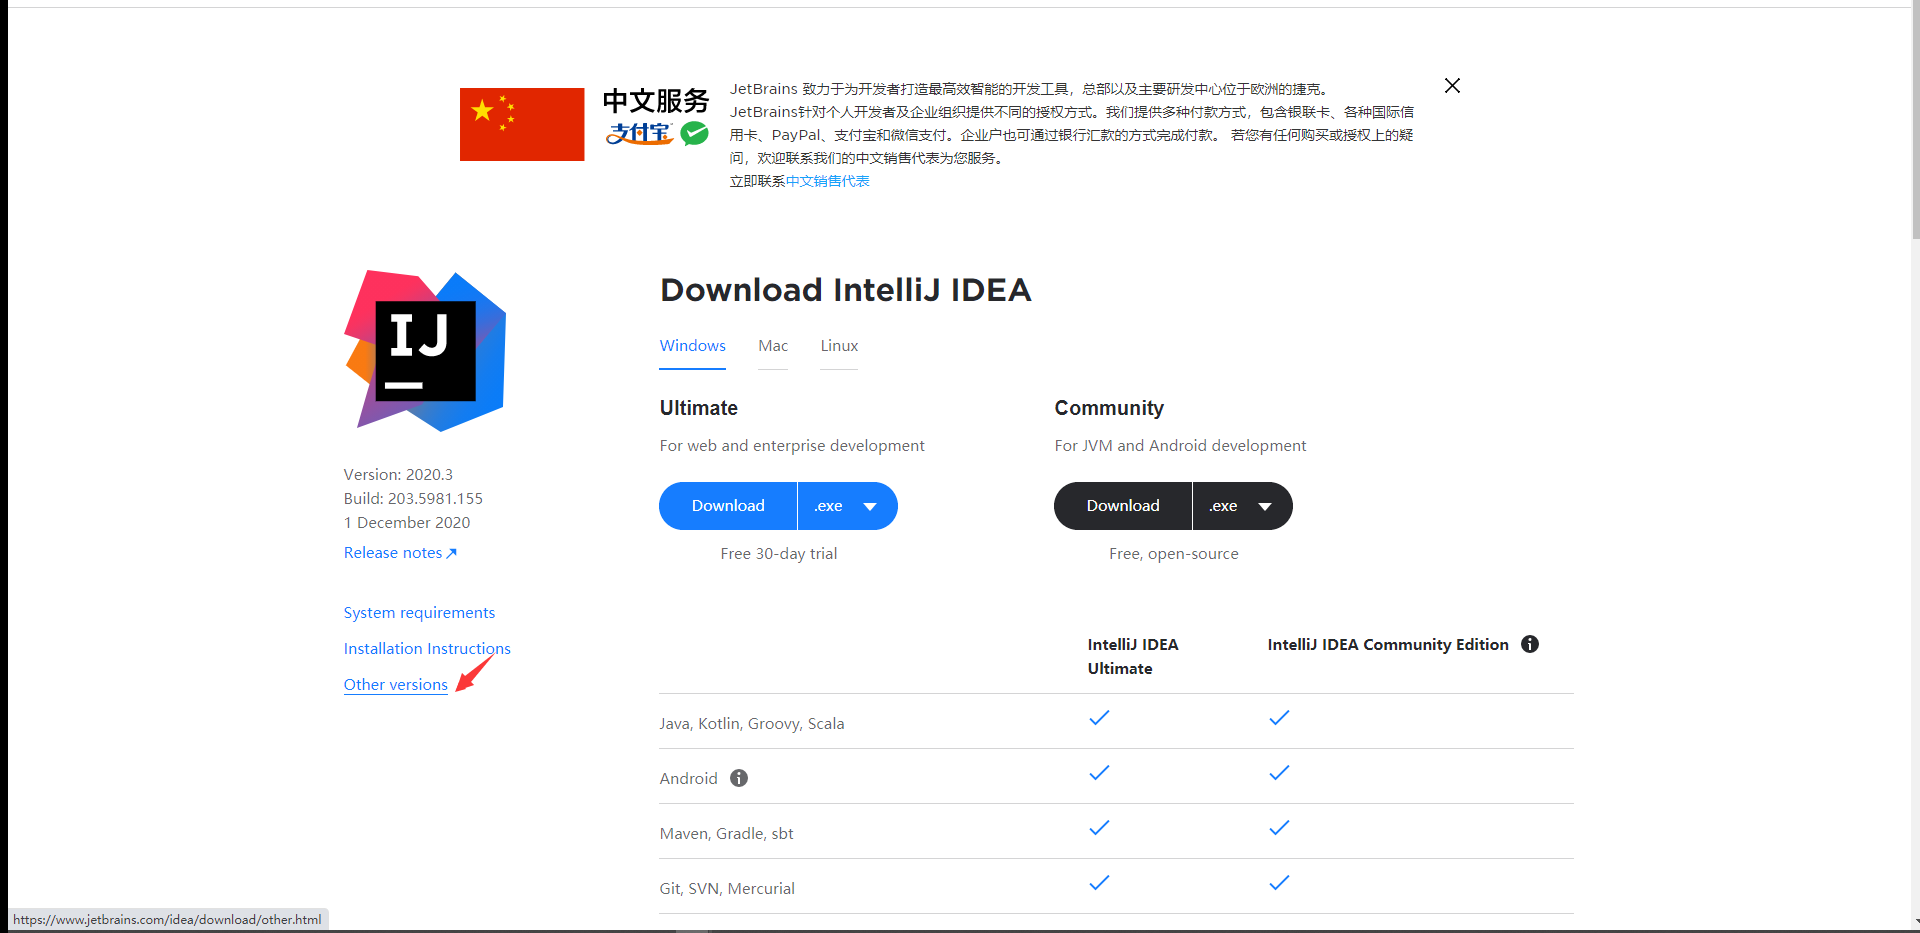The height and width of the screenshot is (933, 1920).
Task: Click the 'Community' edition heading
Action: pos(1109,408)
